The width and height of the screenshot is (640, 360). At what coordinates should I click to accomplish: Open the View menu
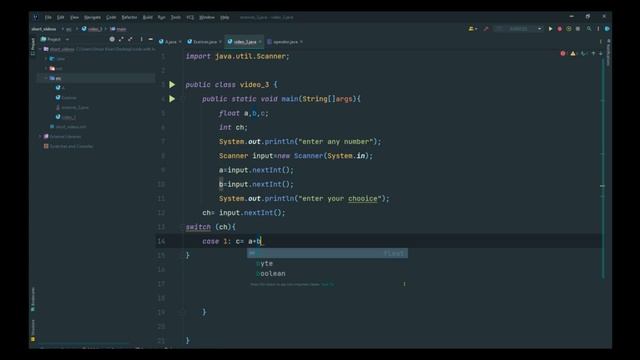tap(74, 17)
